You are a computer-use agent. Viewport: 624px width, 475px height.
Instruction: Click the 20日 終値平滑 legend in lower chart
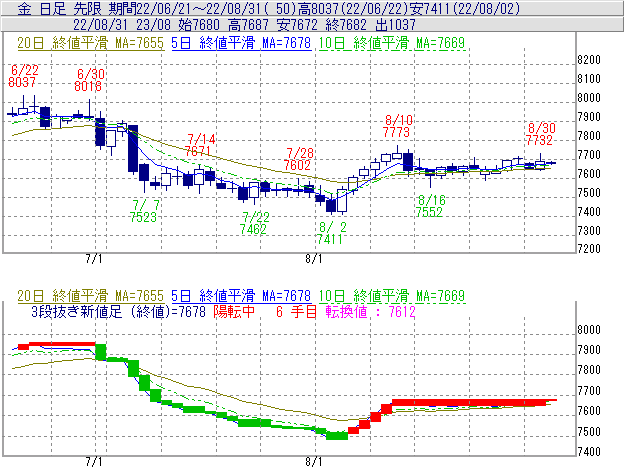point(90,296)
